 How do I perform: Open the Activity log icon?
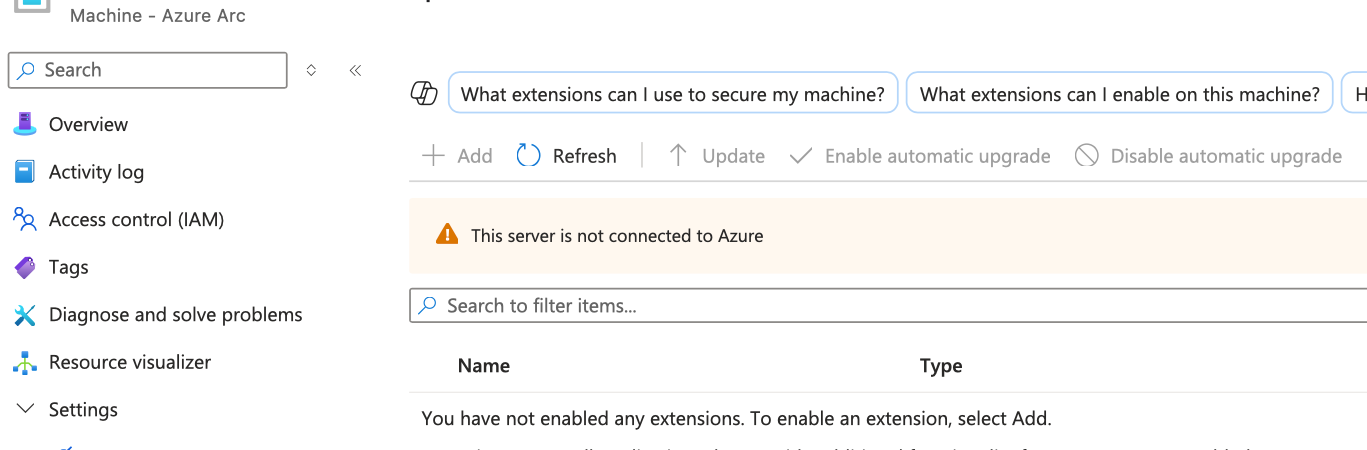(x=25, y=172)
